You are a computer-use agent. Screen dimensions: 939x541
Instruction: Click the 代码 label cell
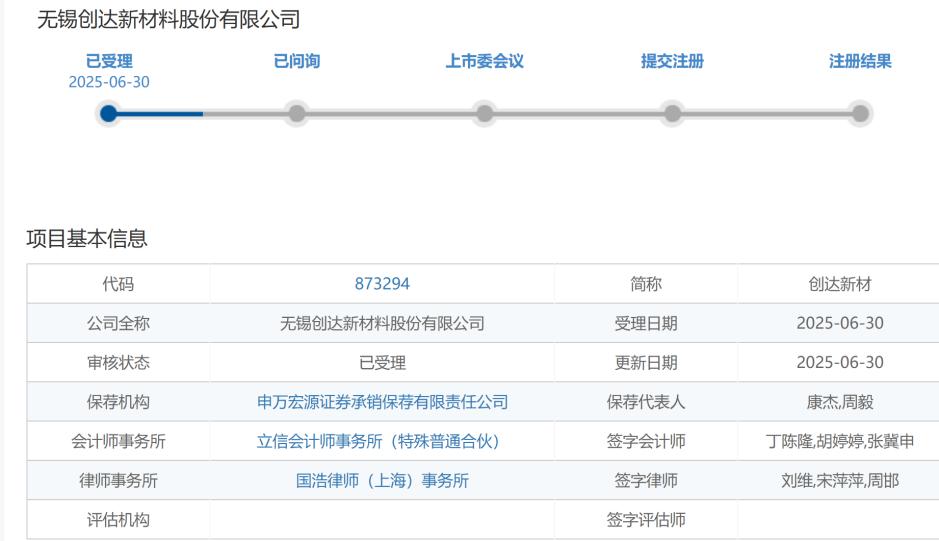(x=118, y=284)
